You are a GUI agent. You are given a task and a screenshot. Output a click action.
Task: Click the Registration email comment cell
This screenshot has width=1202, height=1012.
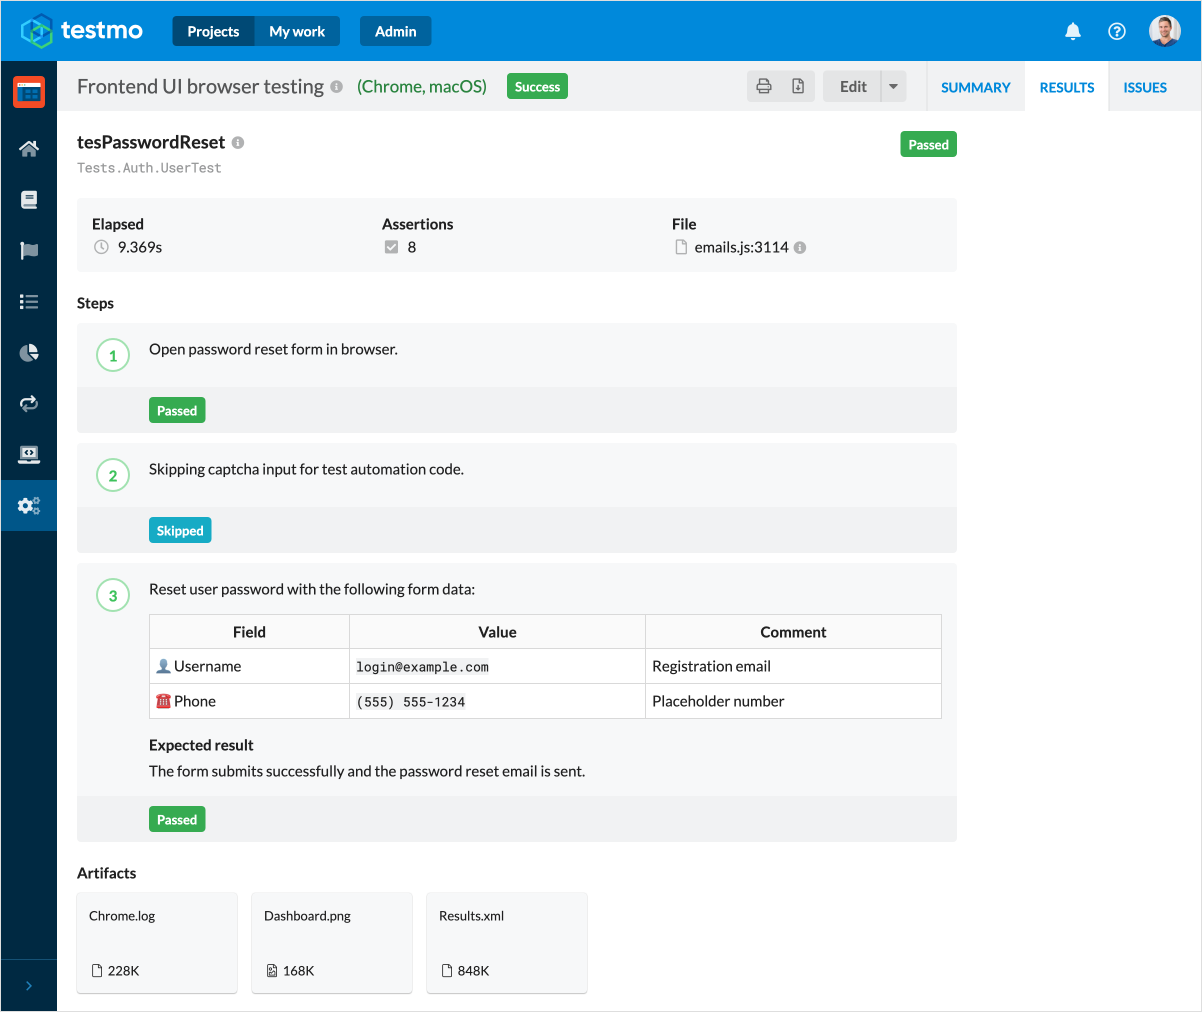coord(793,666)
